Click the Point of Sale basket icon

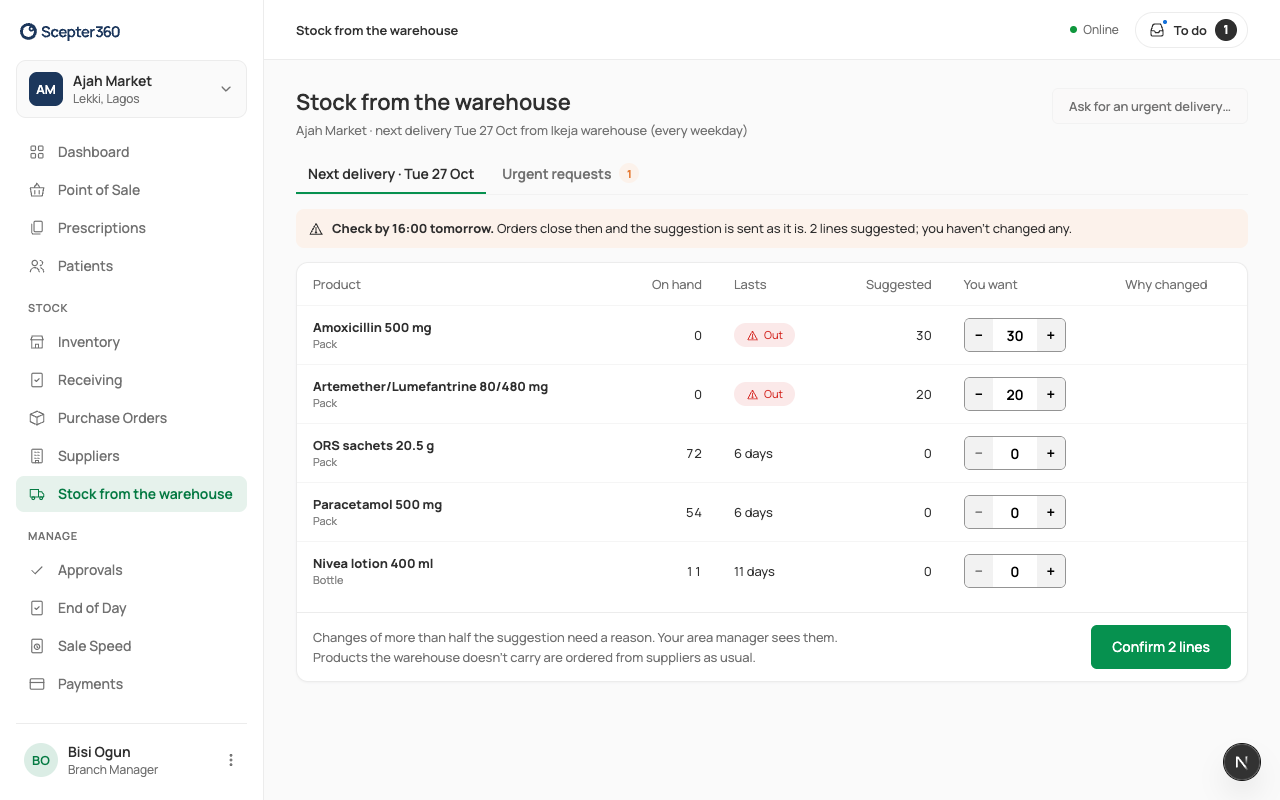pos(37,190)
